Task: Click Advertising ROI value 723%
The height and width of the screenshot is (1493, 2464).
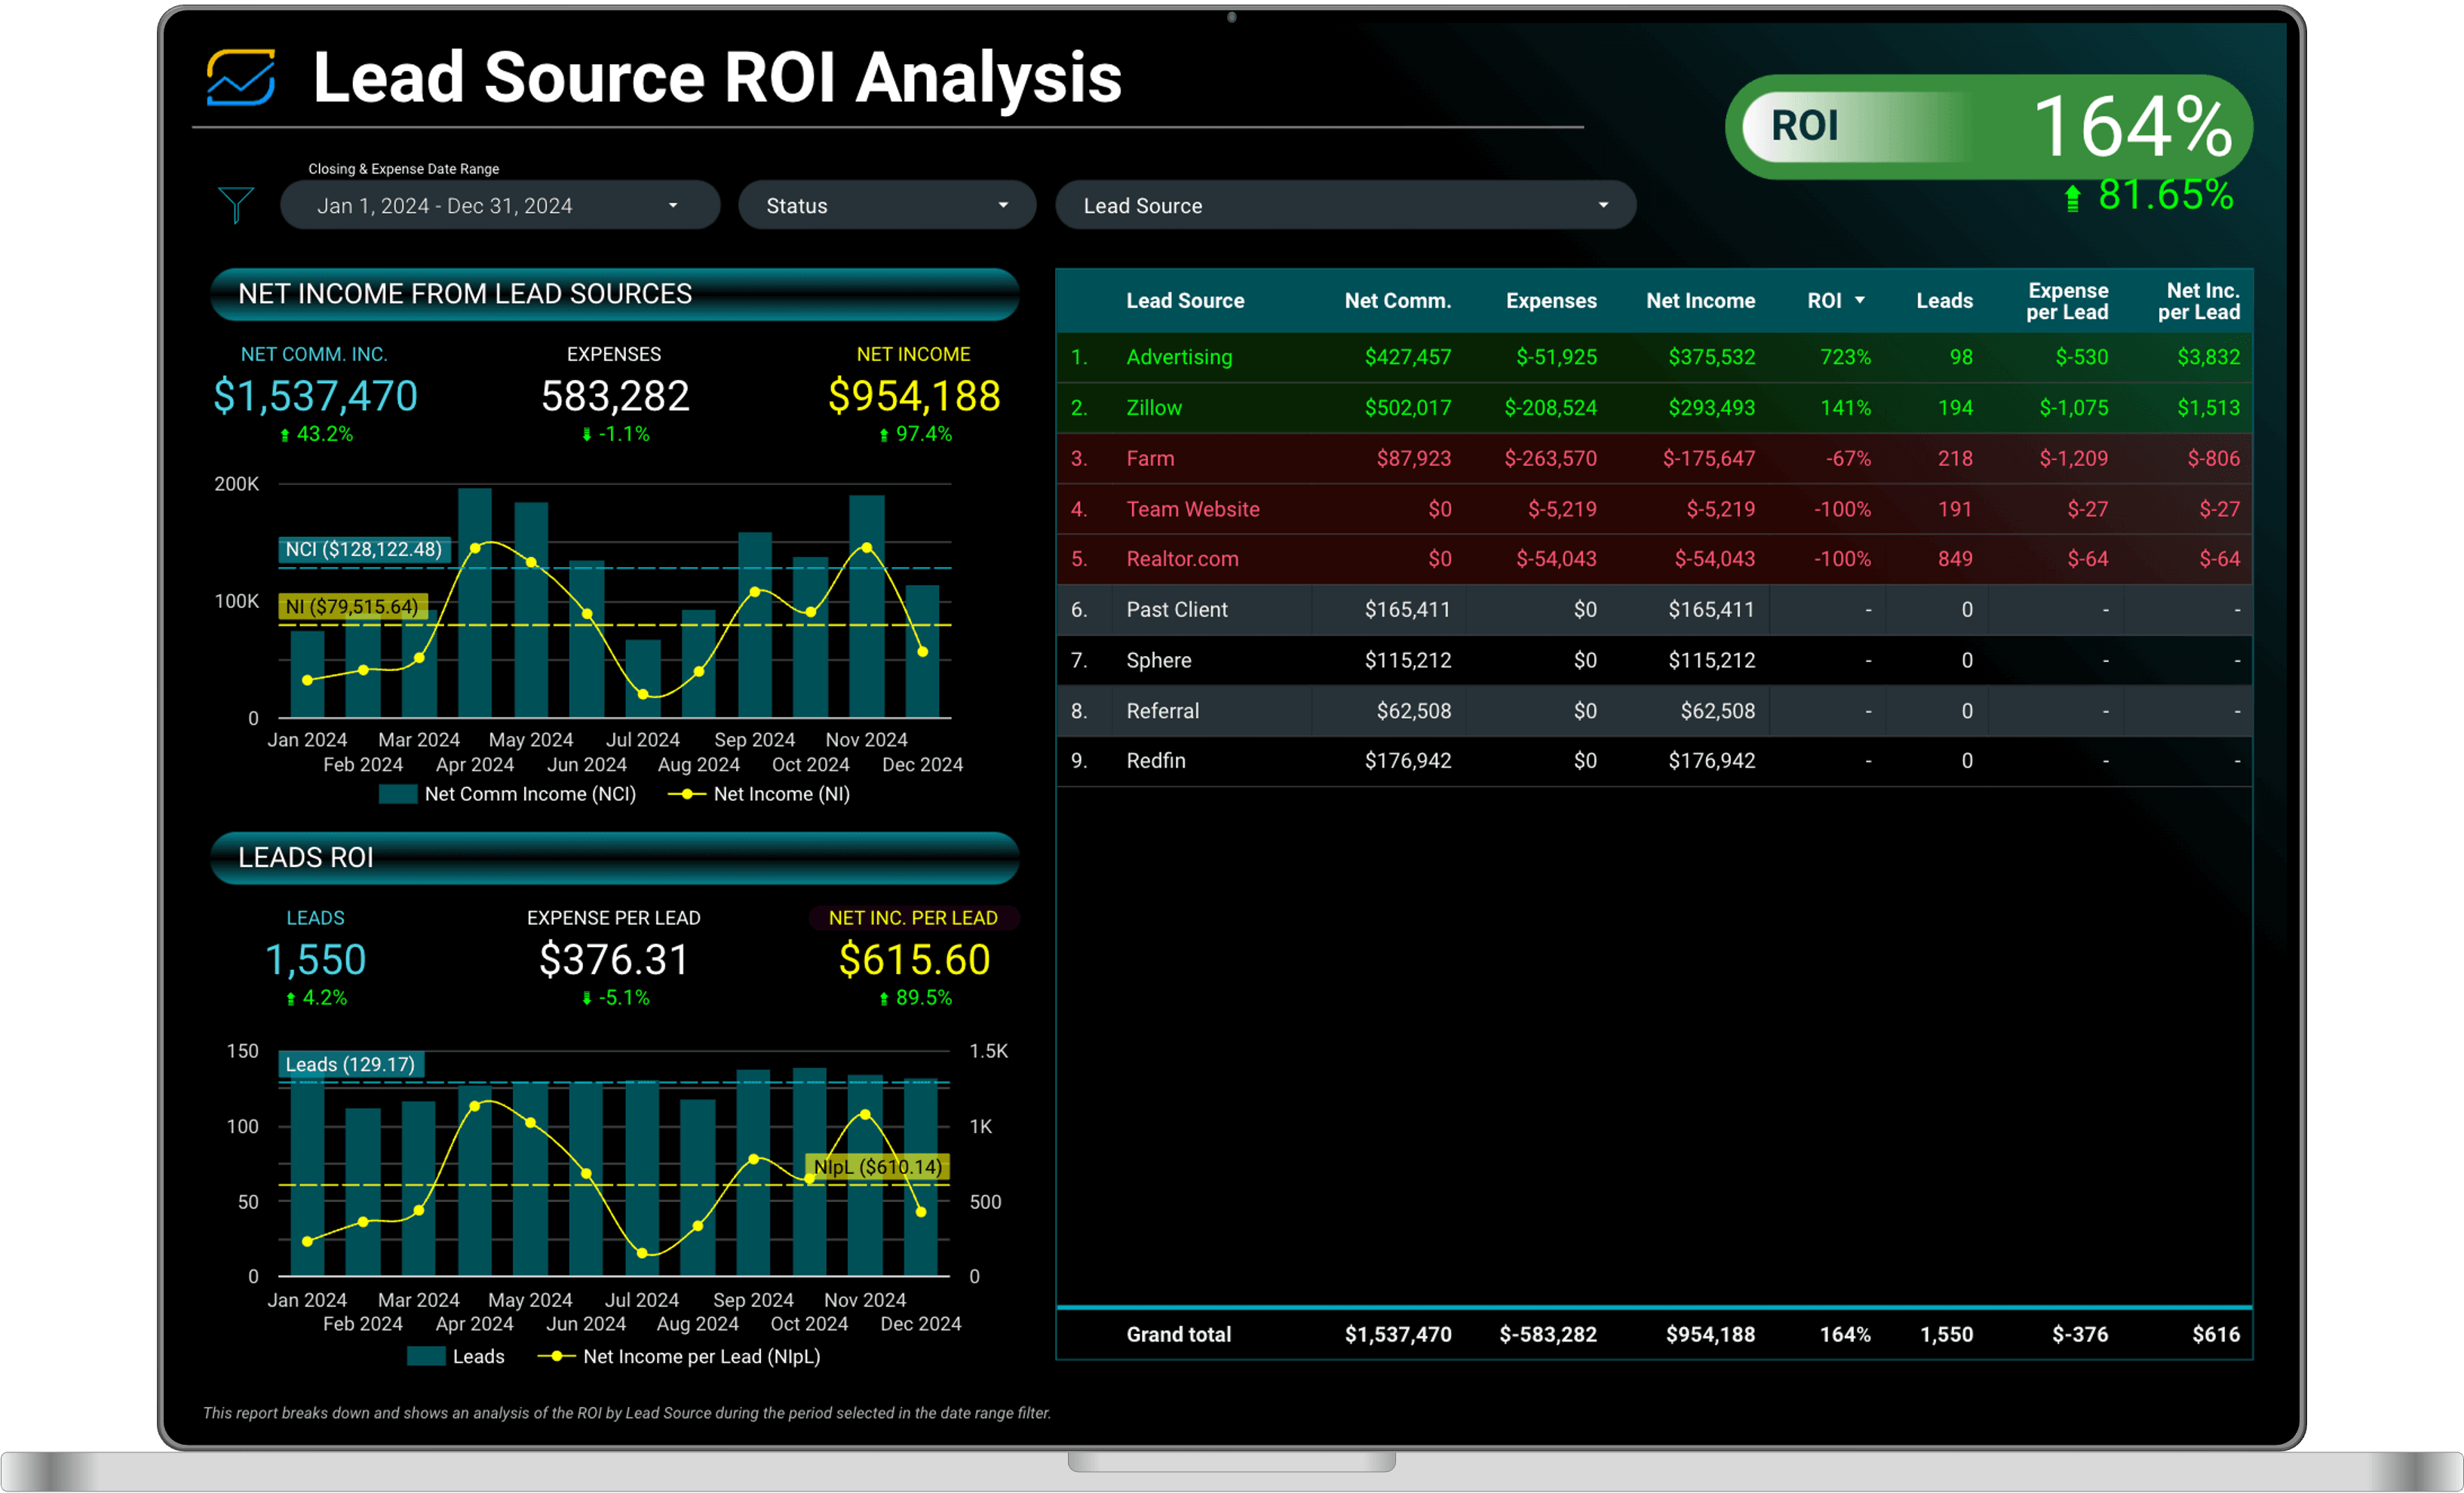Action: pyautogui.click(x=1845, y=357)
